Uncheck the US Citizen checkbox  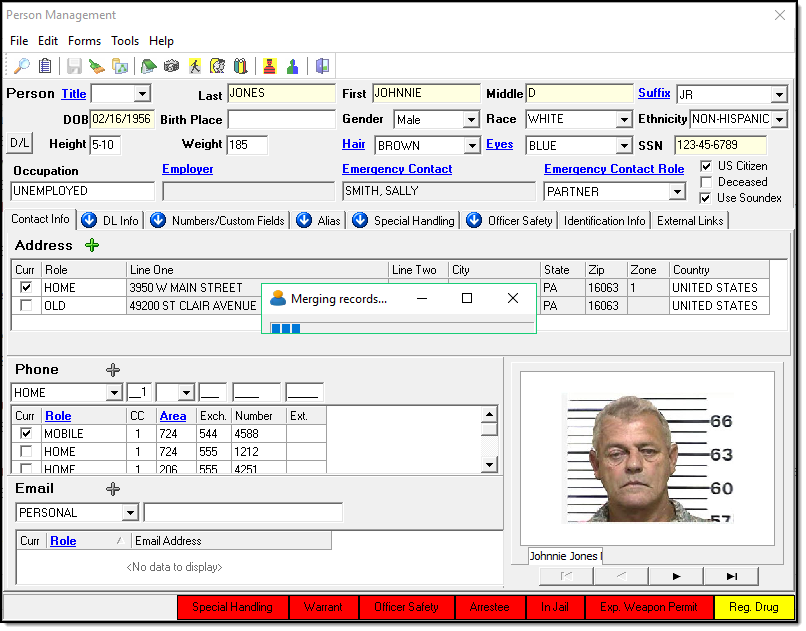tap(706, 166)
